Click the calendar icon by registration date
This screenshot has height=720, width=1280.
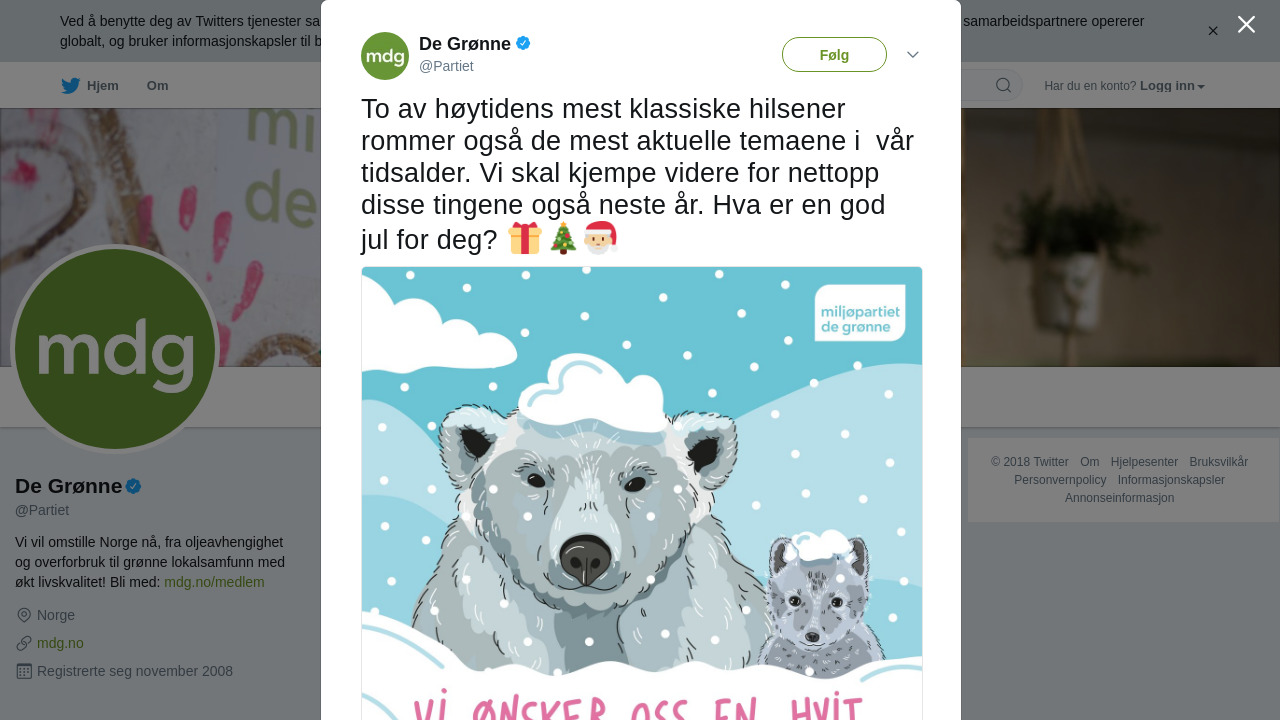24,671
